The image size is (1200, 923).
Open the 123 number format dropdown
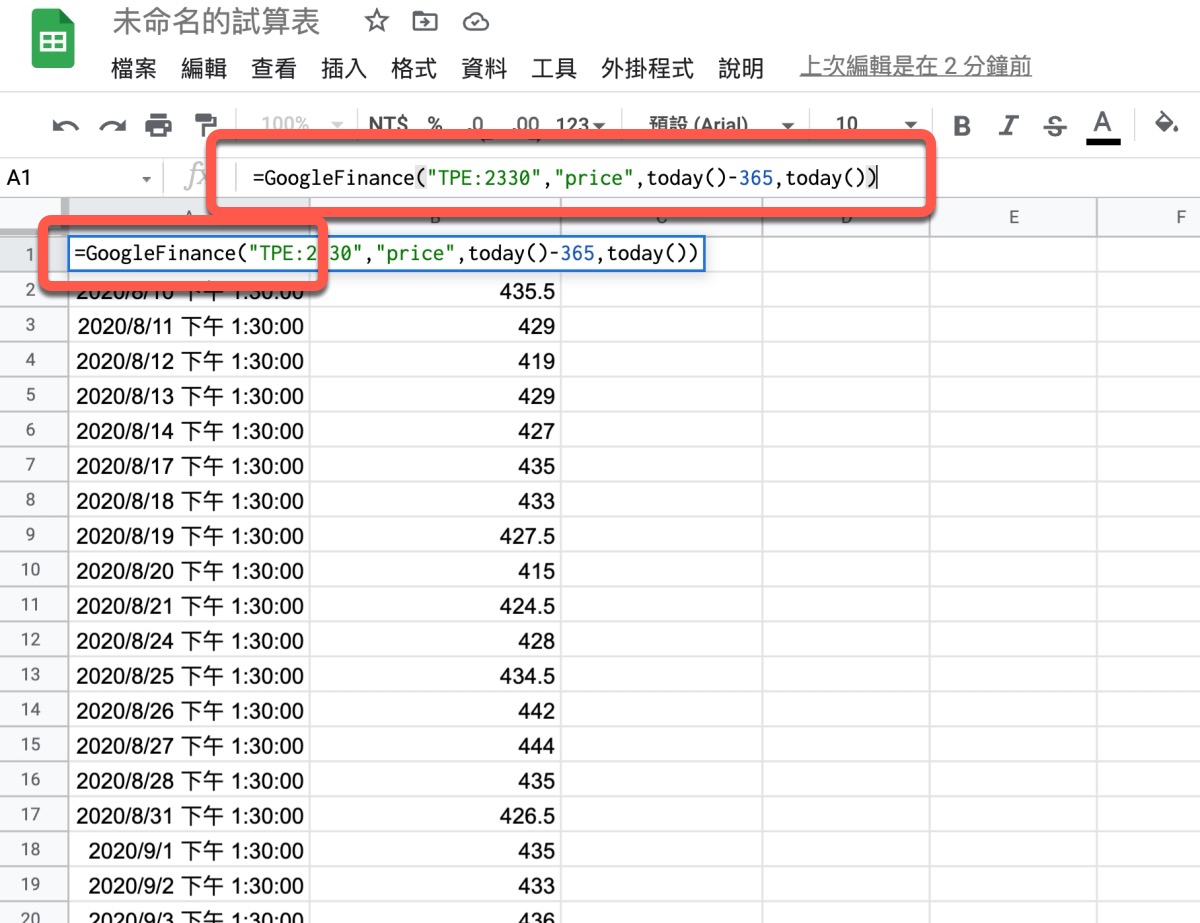tap(580, 125)
